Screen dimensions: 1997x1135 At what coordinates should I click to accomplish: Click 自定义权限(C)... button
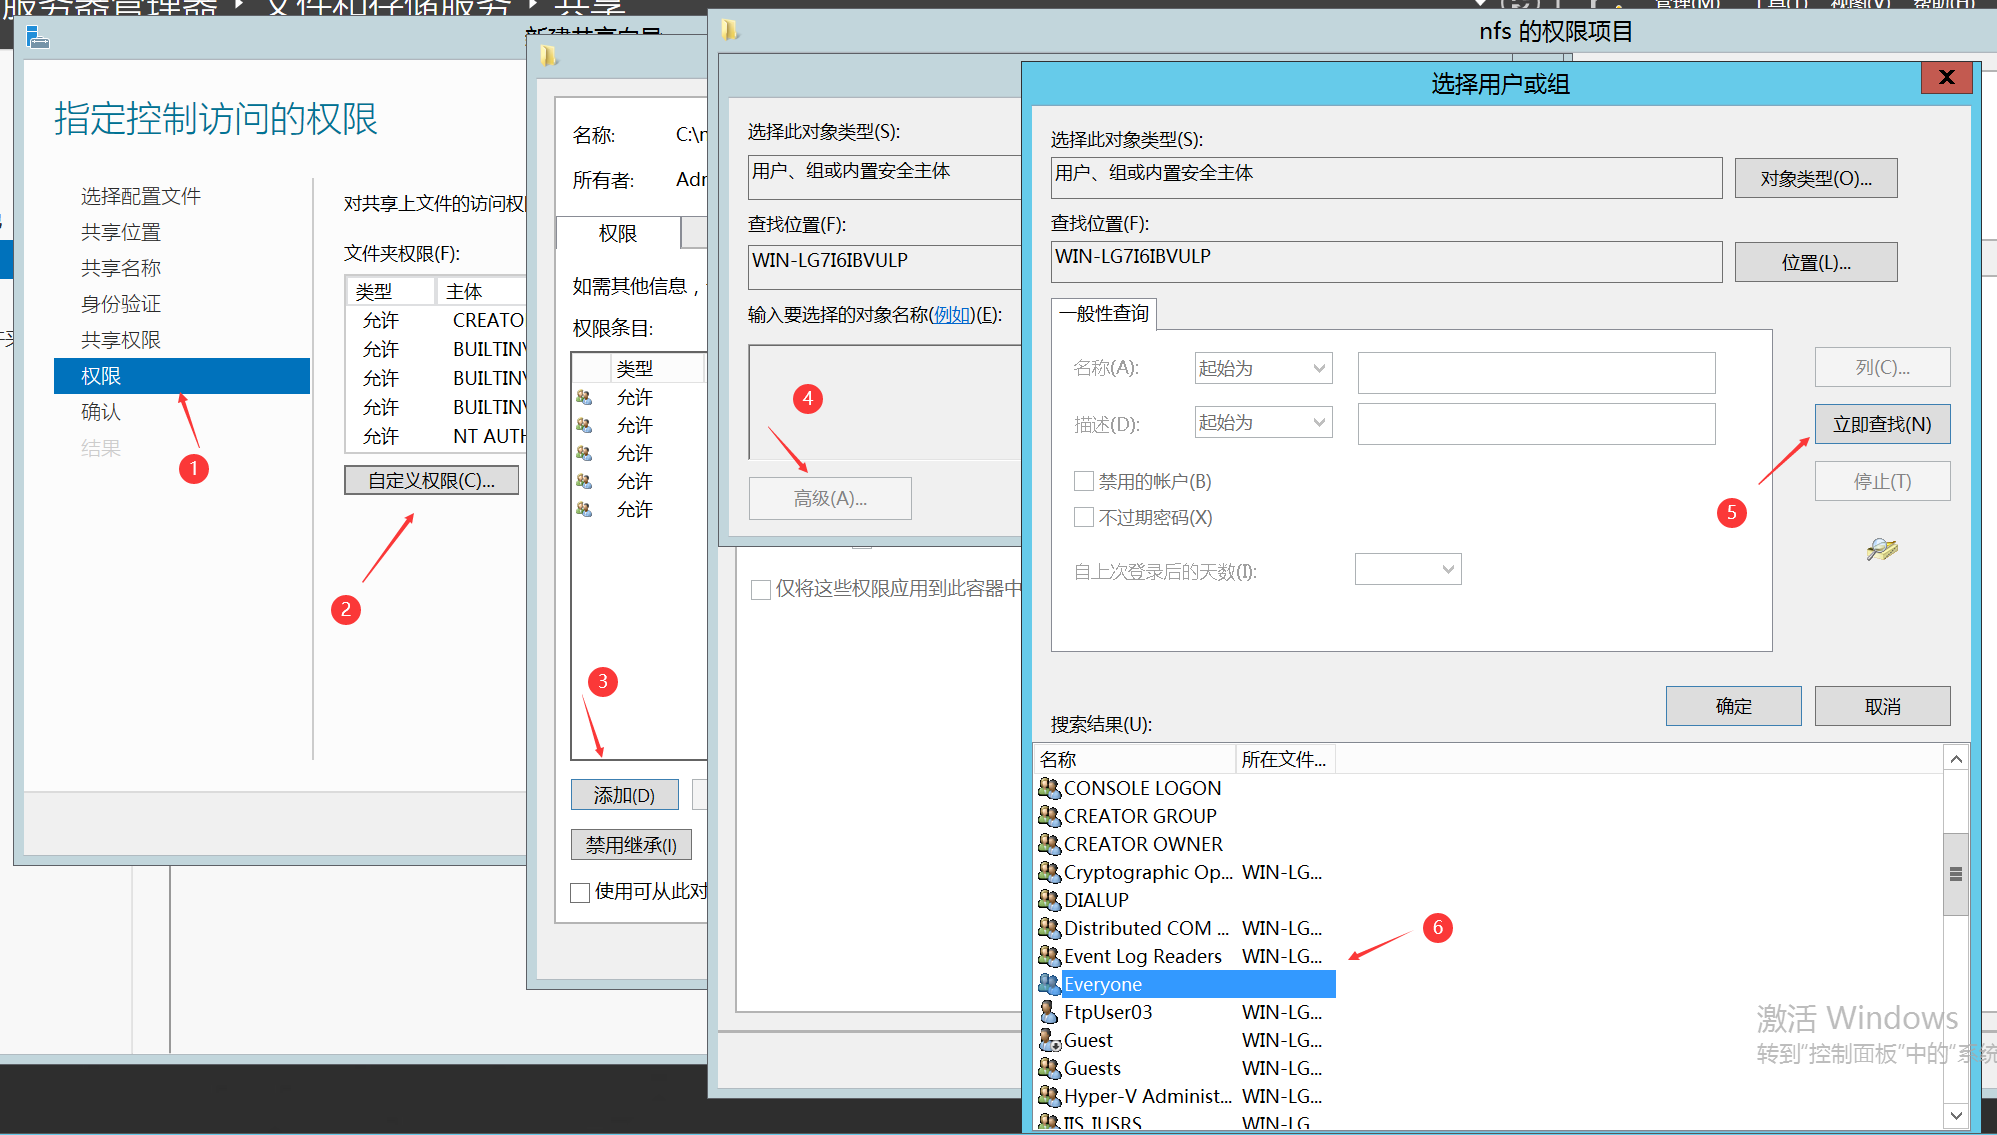click(432, 480)
